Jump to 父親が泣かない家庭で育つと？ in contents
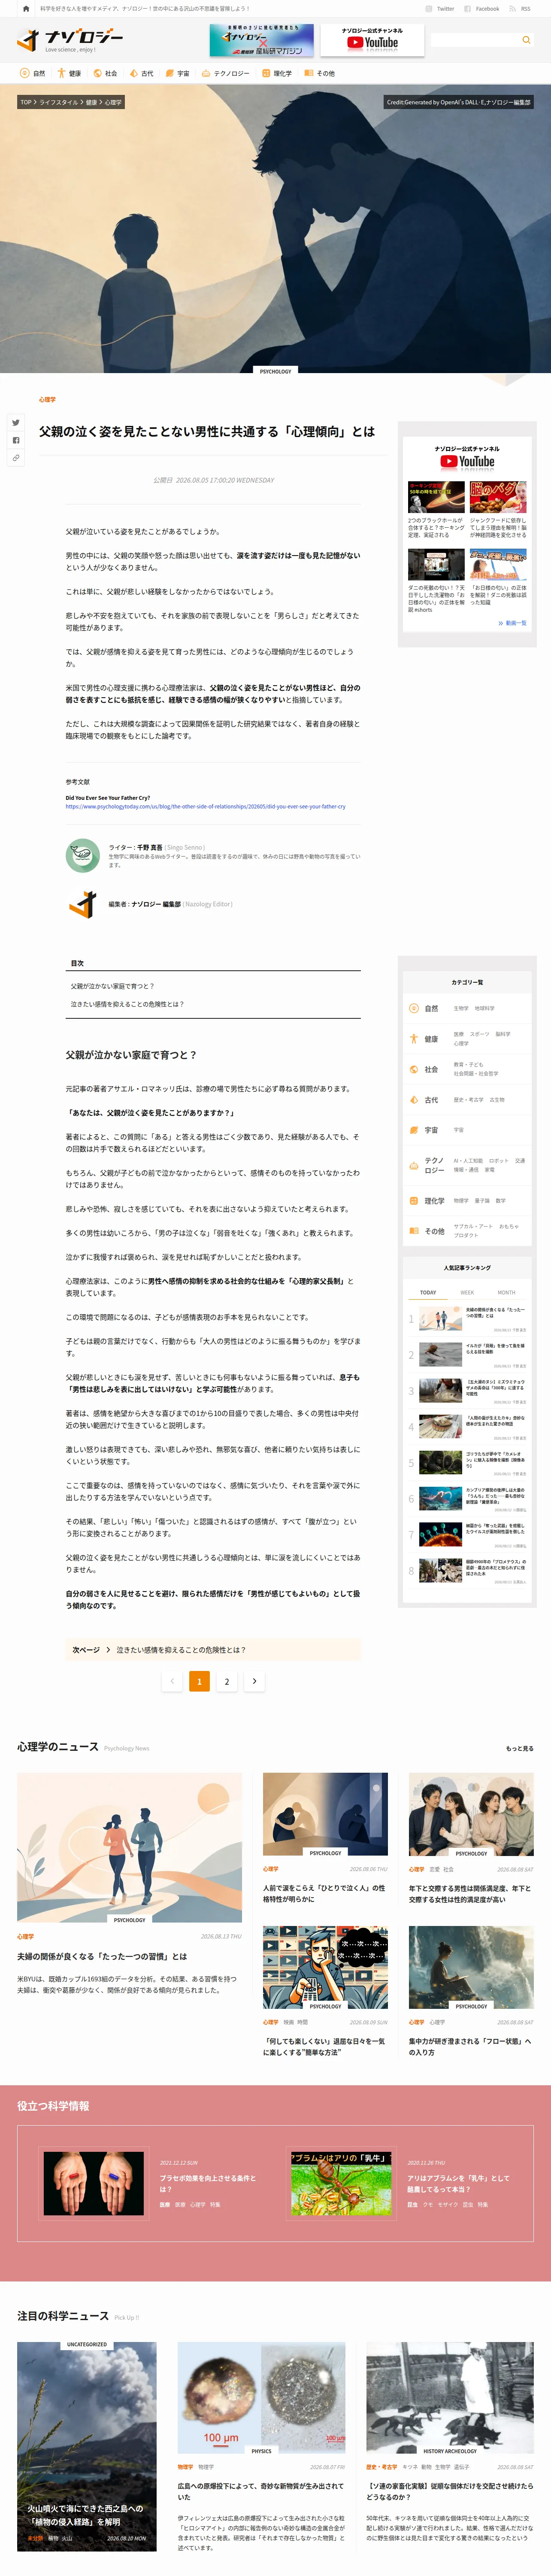The width and height of the screenshot is (551, 2576). (112, 986)
